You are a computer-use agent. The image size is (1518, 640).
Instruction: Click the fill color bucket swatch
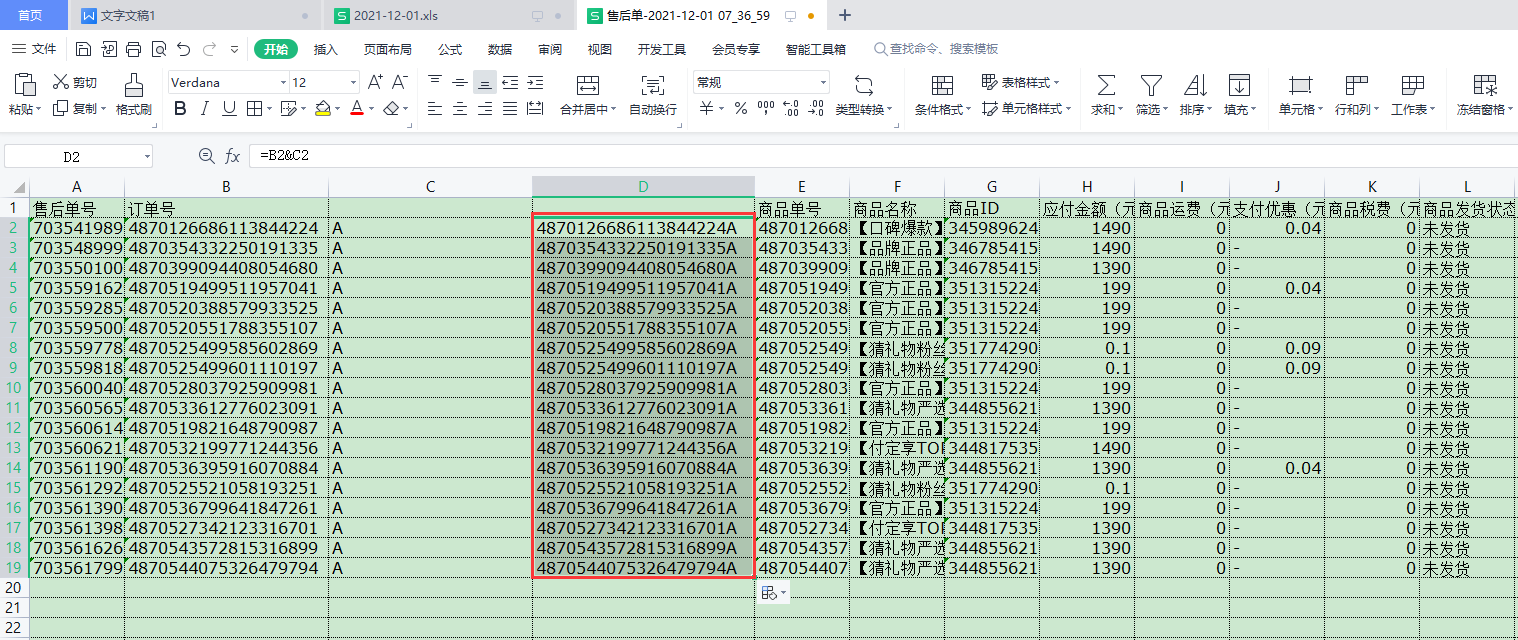click(x=322, y=108)
